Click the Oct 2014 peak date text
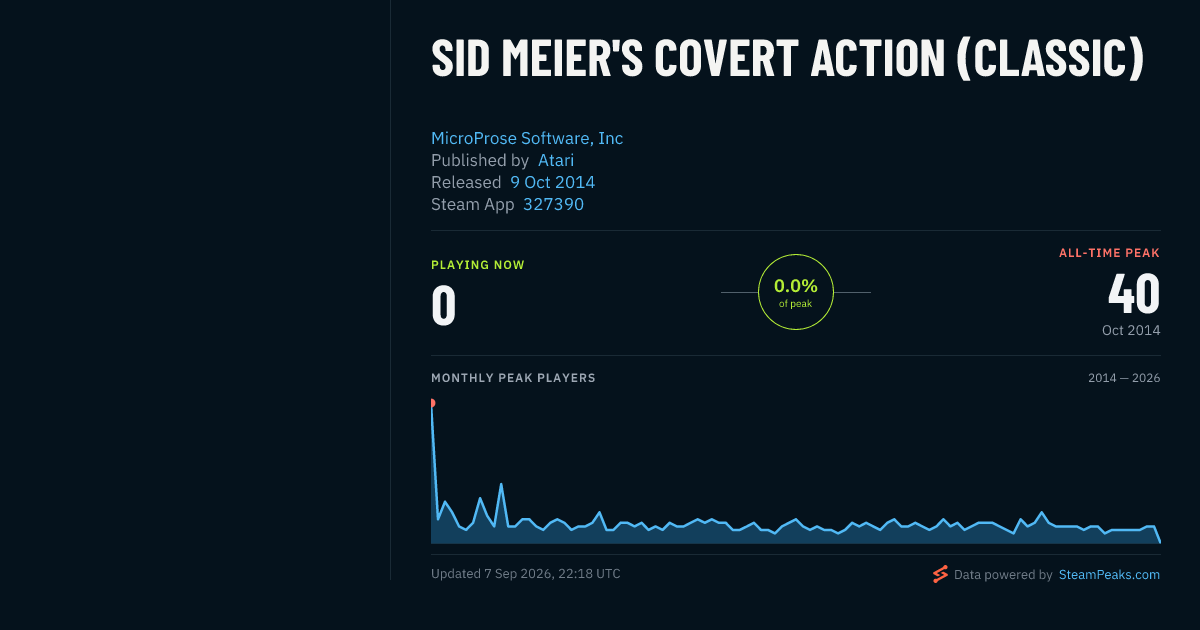This screenshot has height=630, width=1200. click(1131, 330)
